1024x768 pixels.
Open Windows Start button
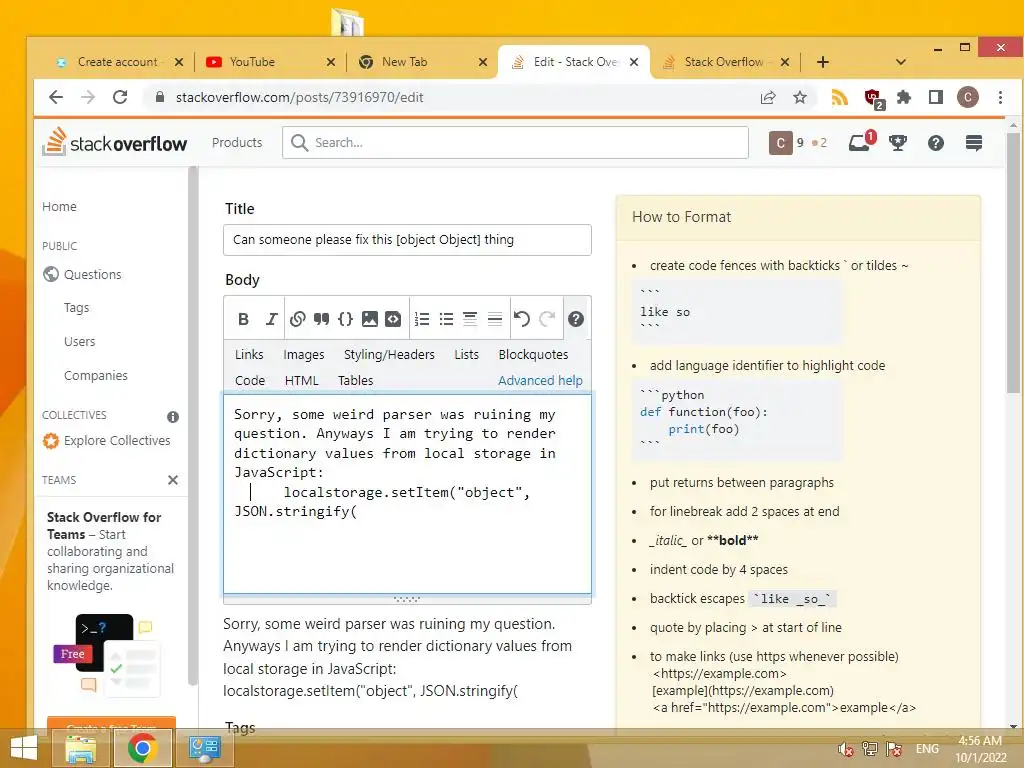click(24, 748)
